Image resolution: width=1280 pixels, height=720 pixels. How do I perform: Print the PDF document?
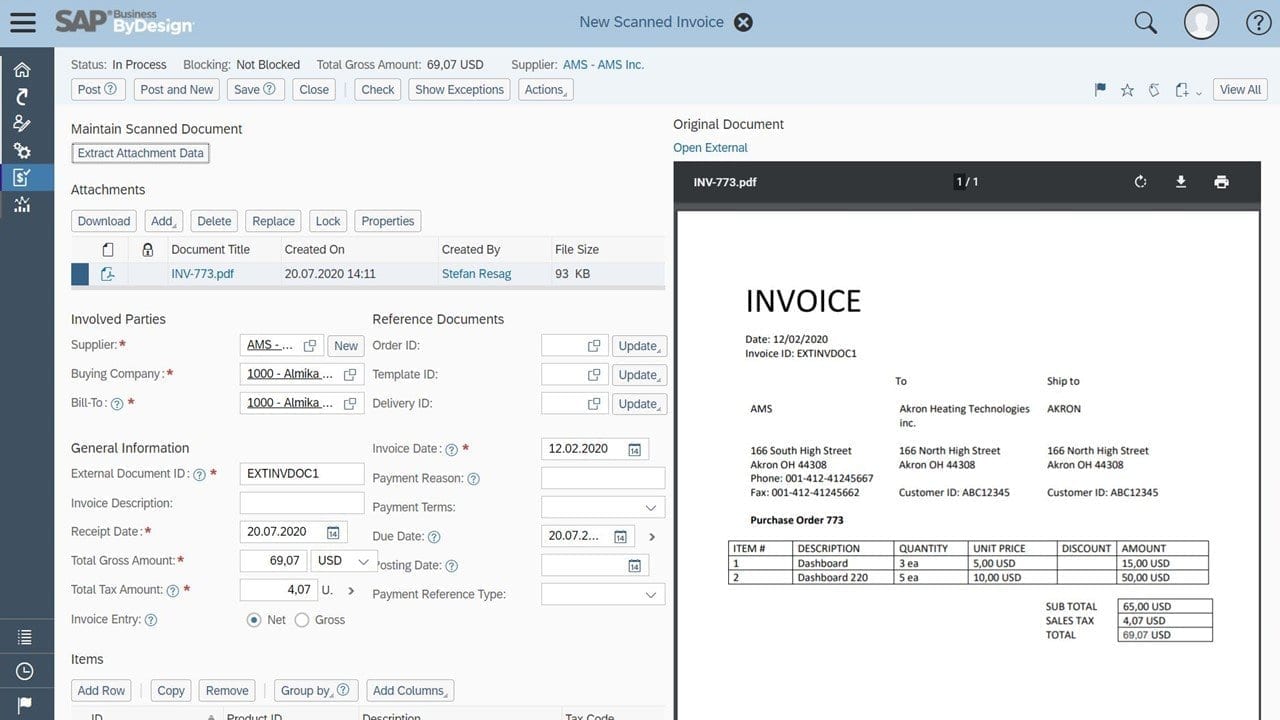pyautogui.click(x=1221, y=182)
